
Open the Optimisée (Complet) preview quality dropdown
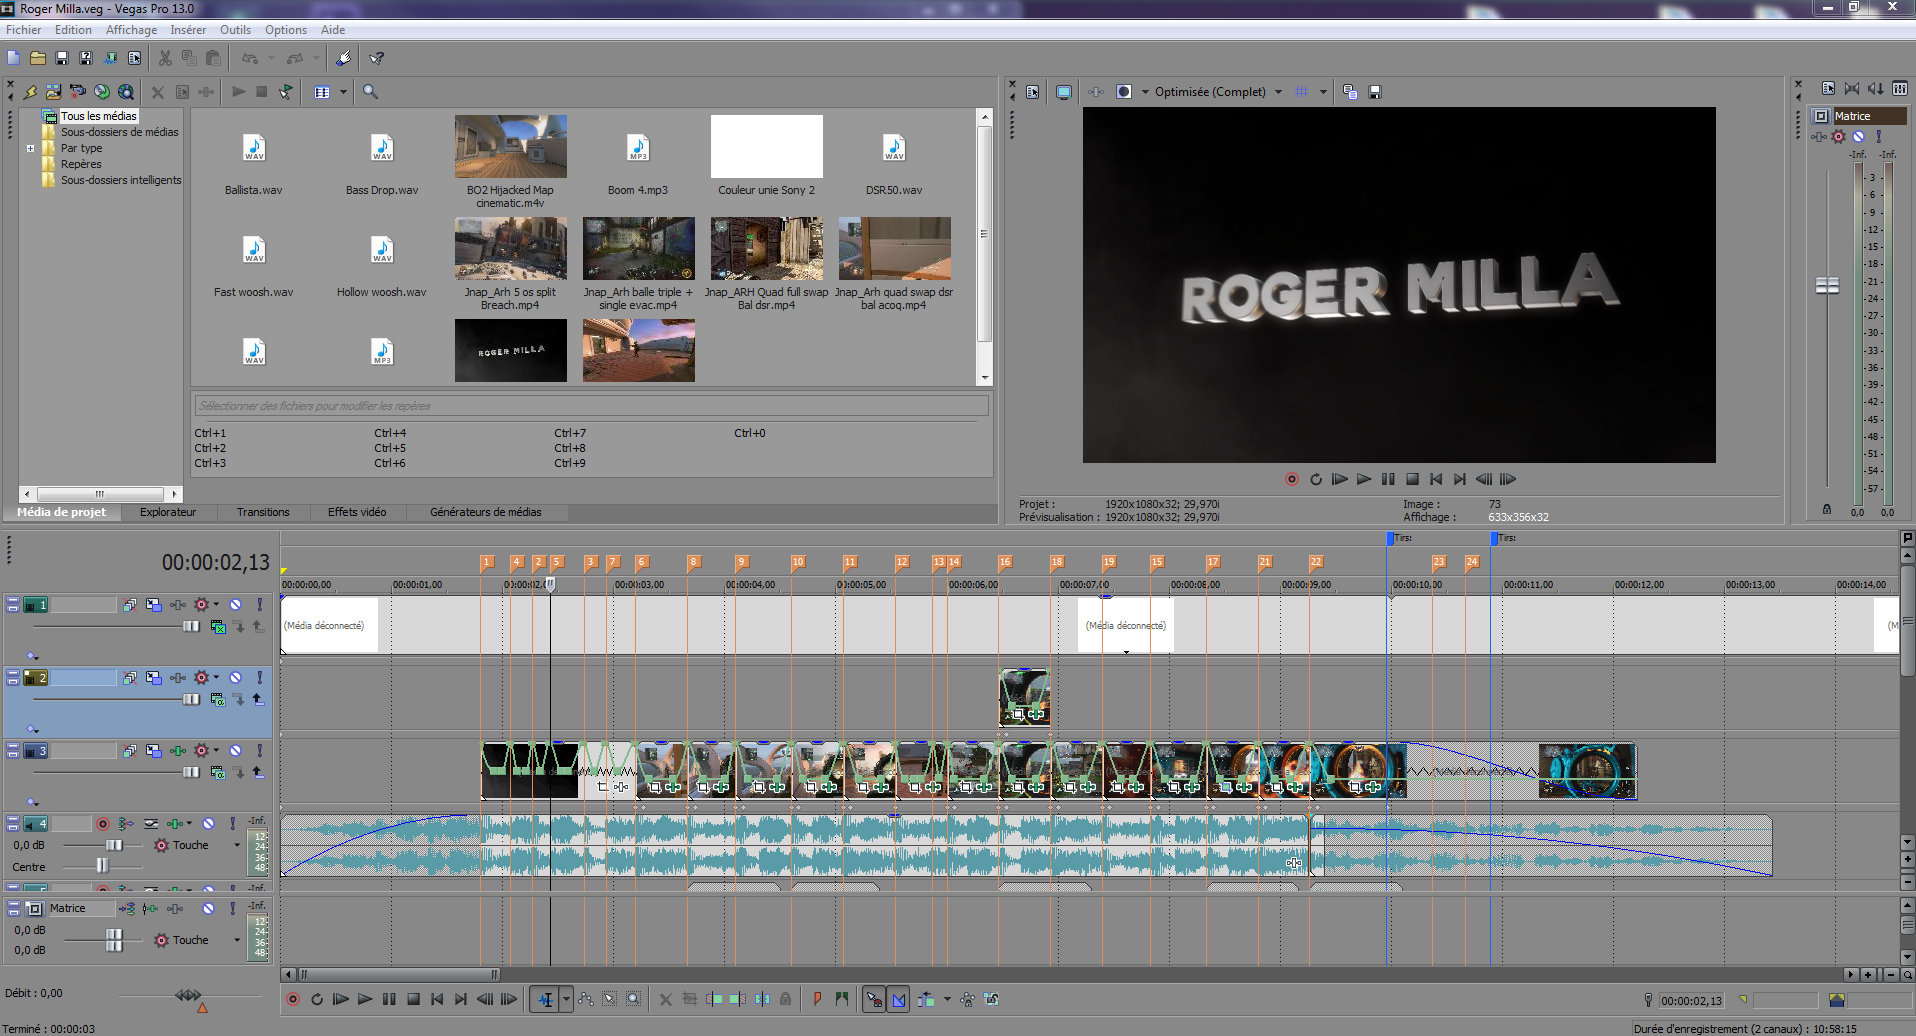1278,92
